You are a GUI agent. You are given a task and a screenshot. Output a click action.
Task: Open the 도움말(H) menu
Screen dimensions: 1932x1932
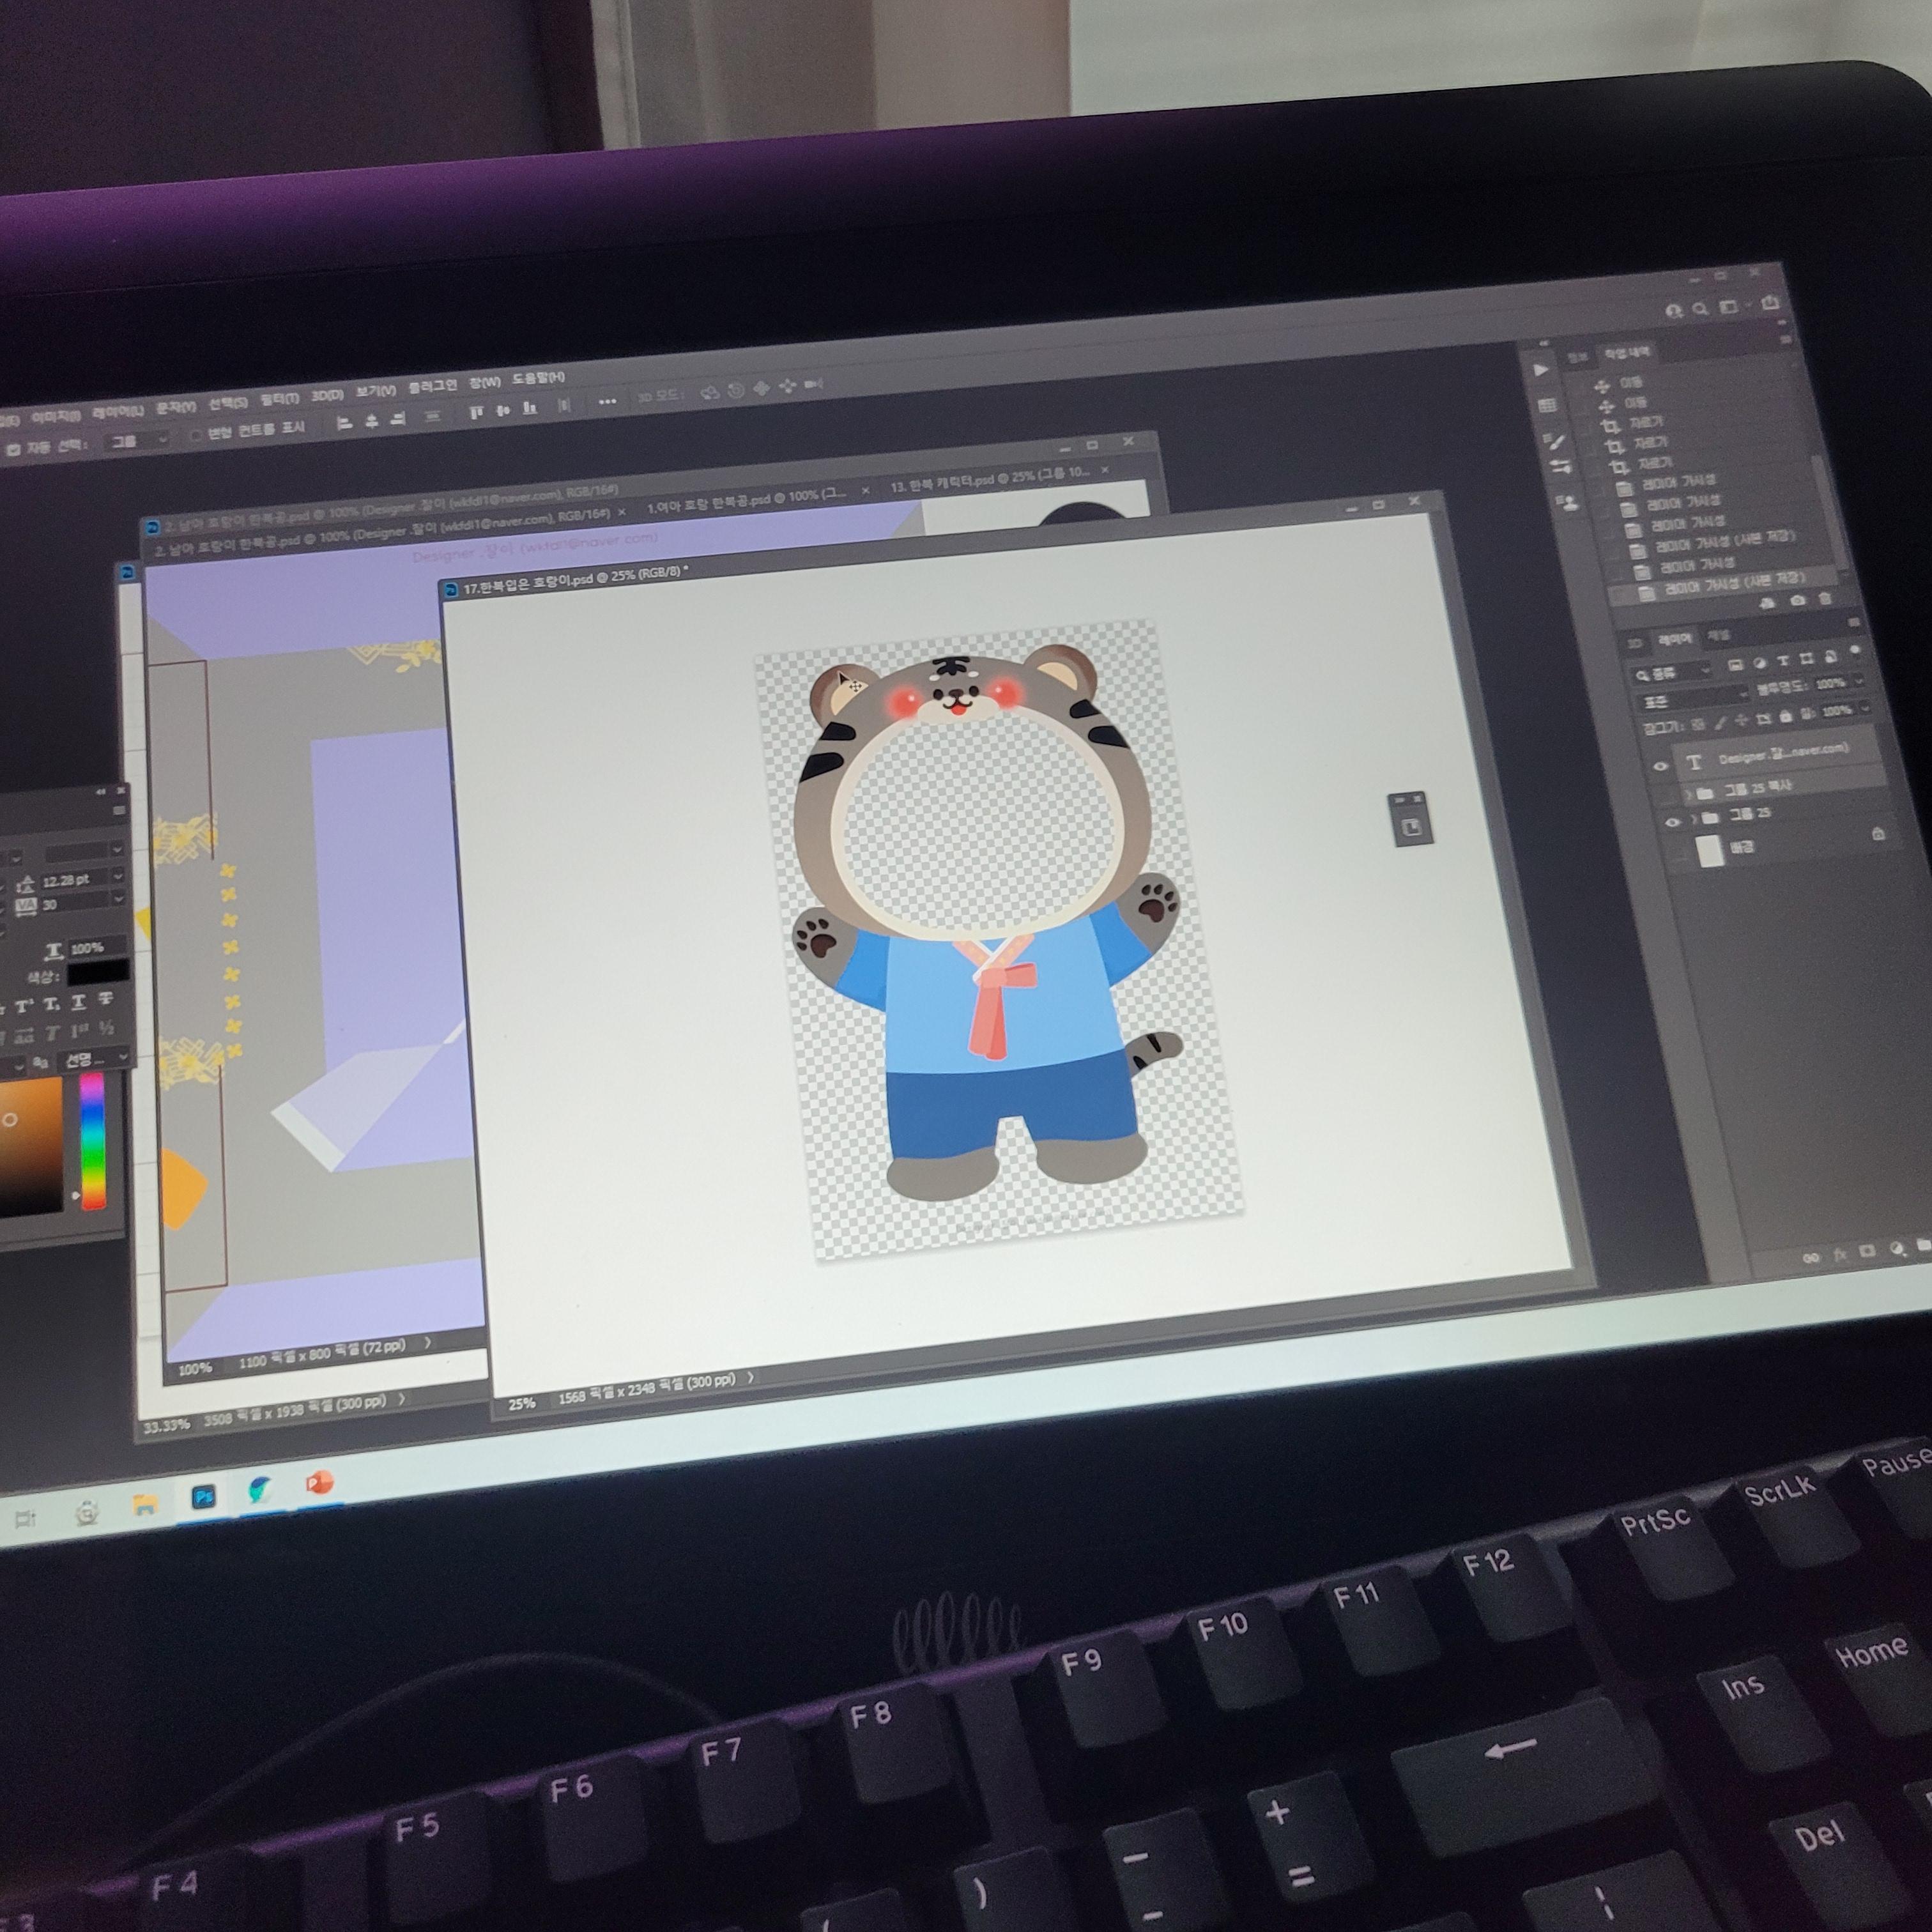point(538,378)
